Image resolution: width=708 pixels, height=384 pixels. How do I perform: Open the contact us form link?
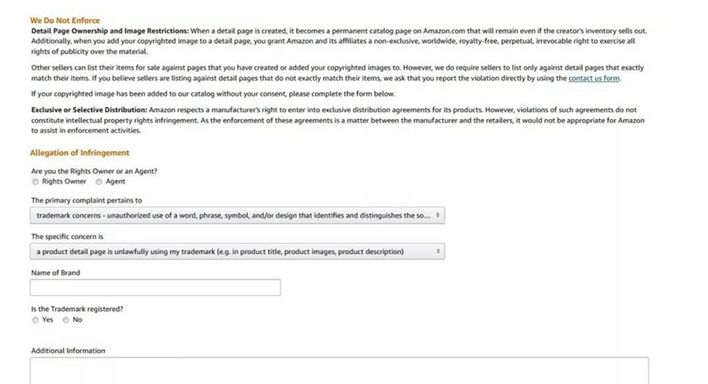pos(594,78)
